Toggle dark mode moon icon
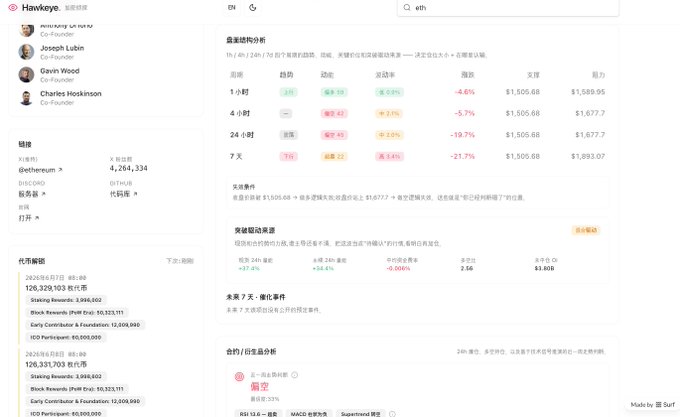The image size is (680, 417). 253,7
